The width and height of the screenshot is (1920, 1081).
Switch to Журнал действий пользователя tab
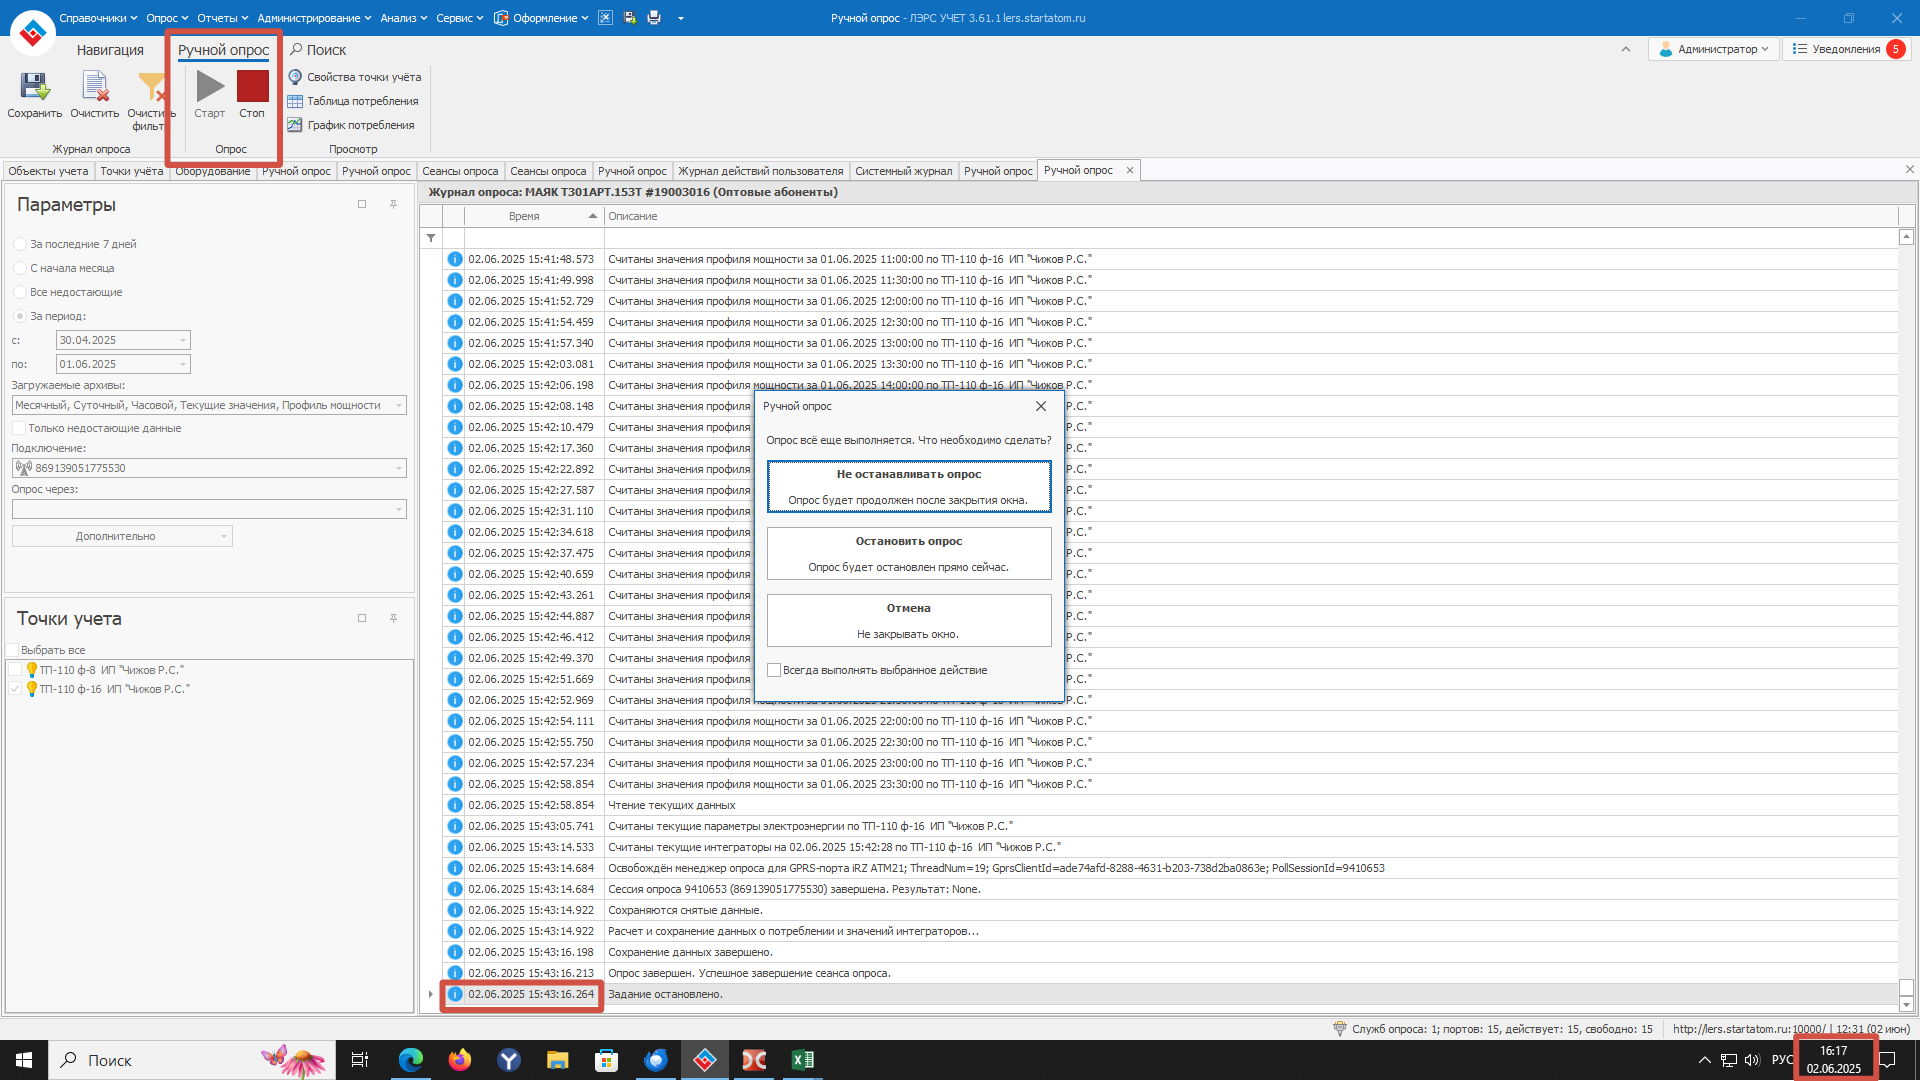[760, 171]
